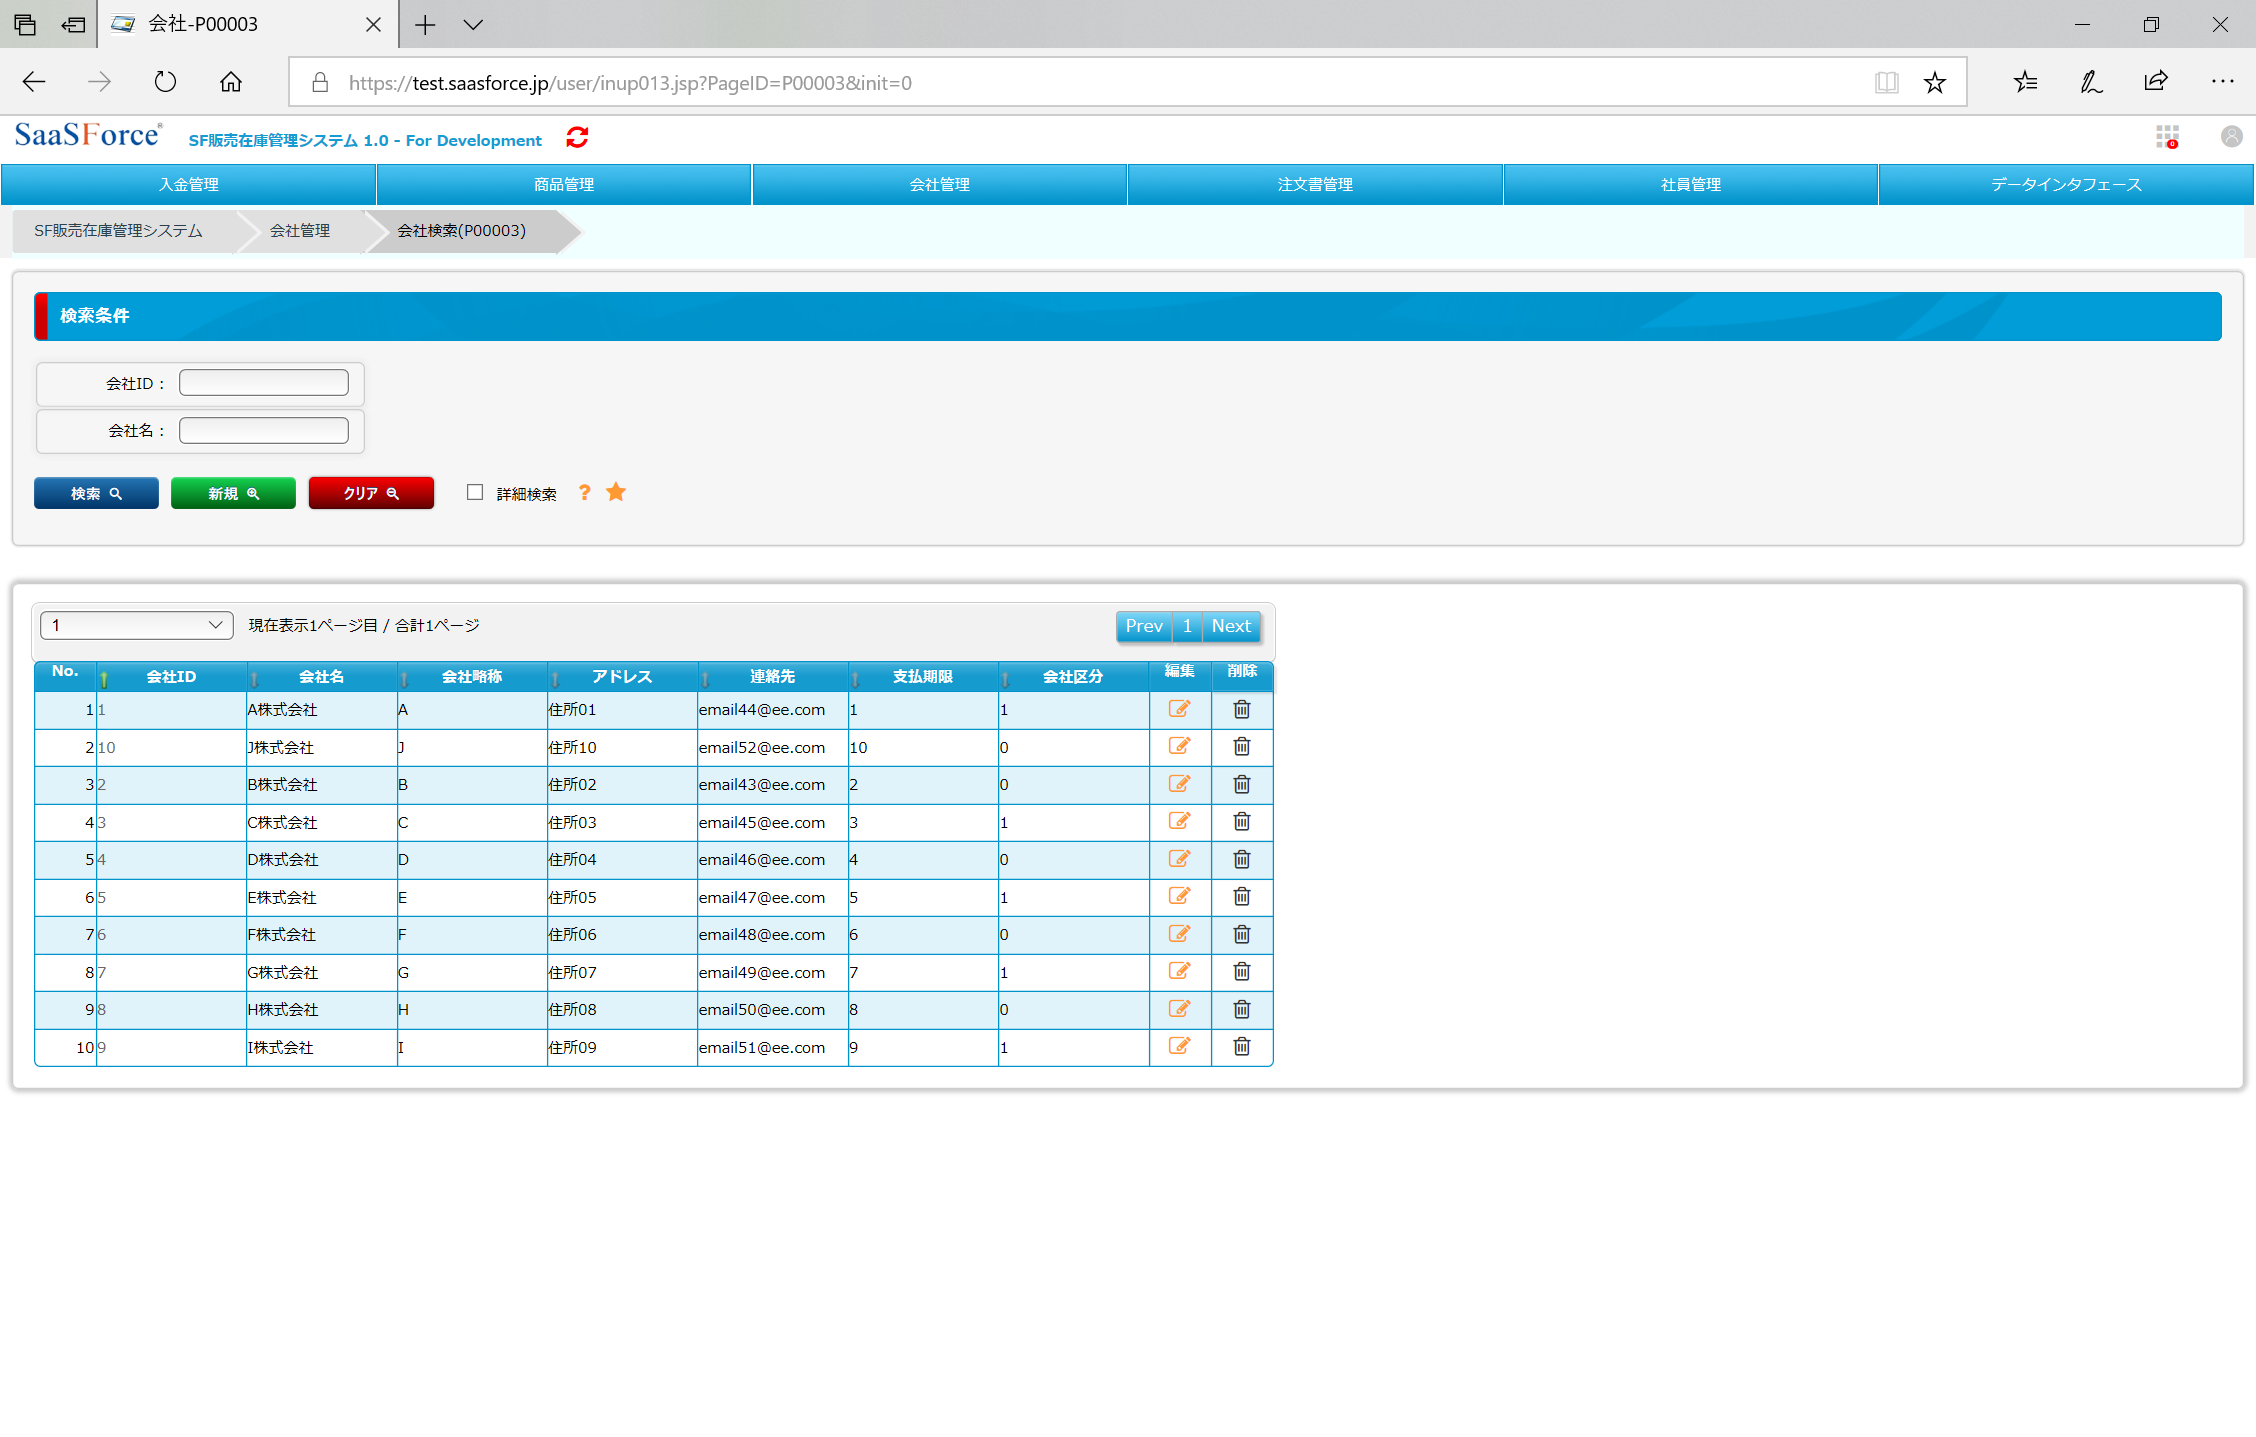
Task: Open browser settings and more menu
Action: coord(2222,82)
